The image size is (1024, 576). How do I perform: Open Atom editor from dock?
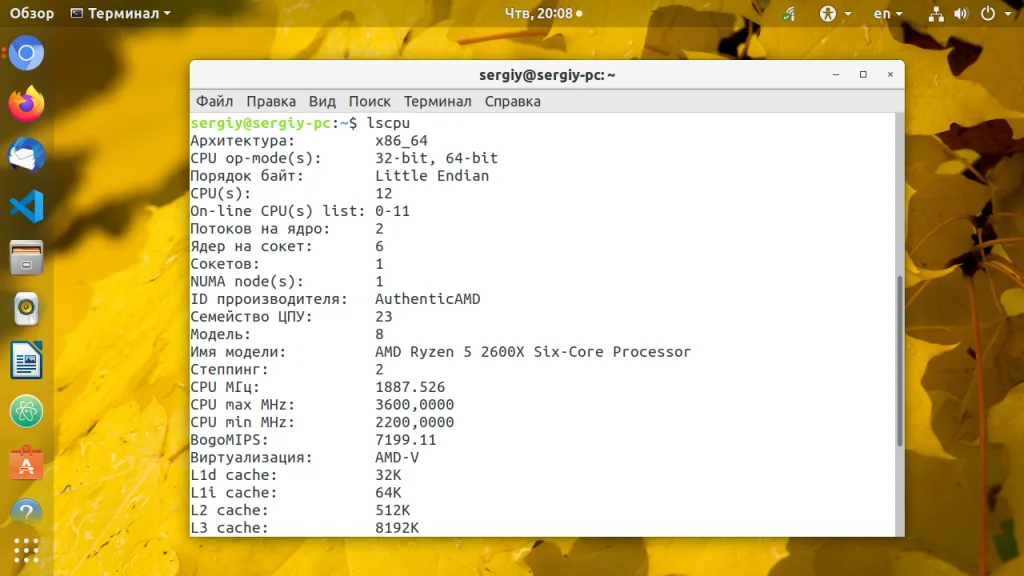(27, 411)
